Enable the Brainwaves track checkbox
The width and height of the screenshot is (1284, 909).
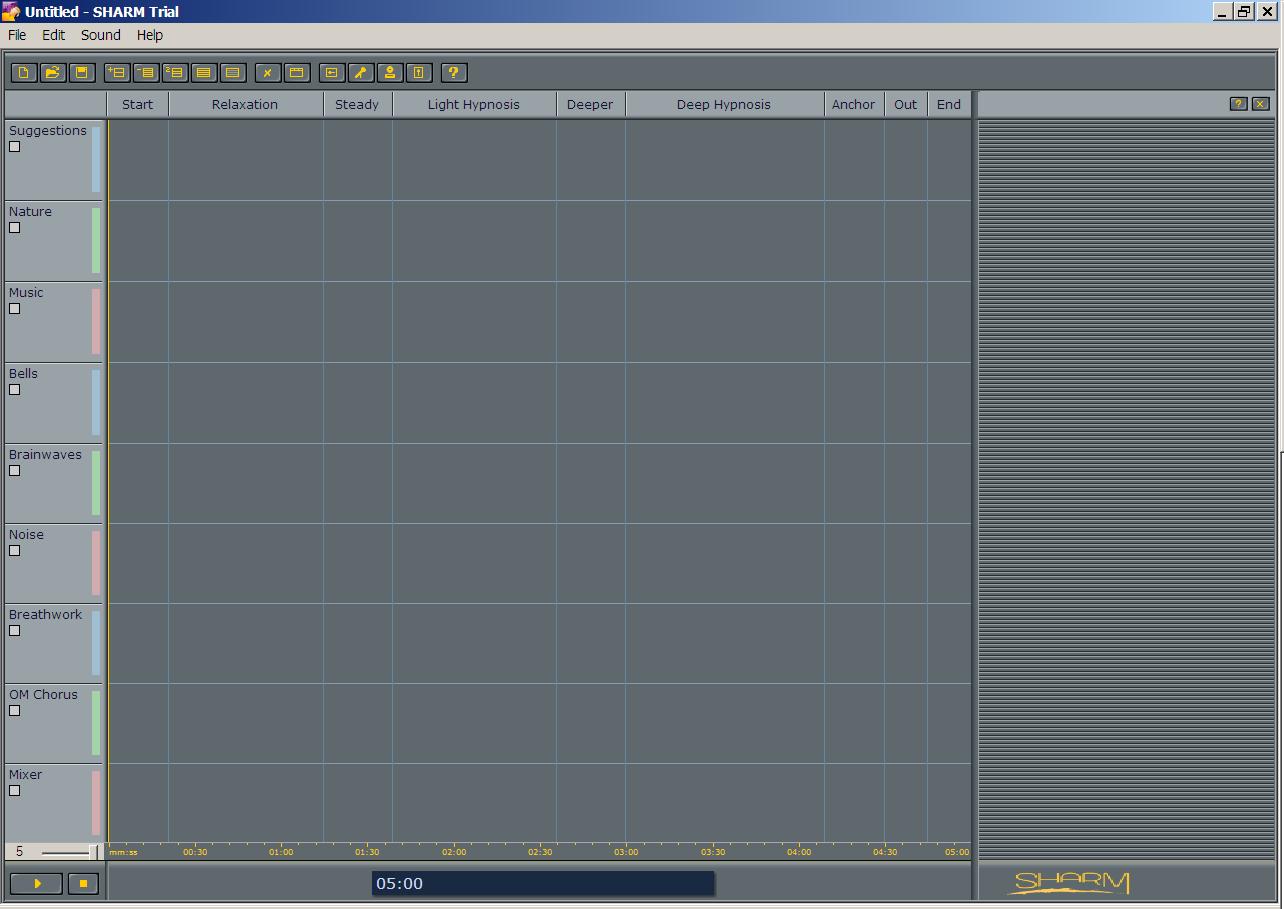pyautogui.click(x=15, y=471)
